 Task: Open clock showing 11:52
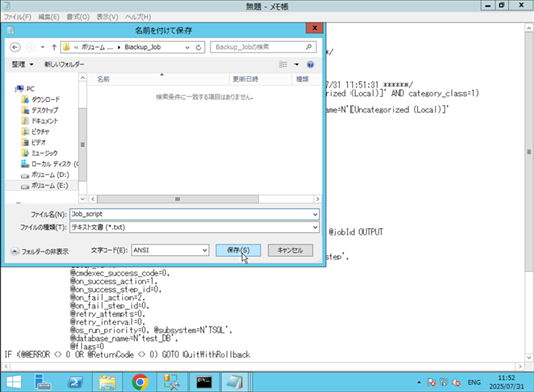(506, 382)
